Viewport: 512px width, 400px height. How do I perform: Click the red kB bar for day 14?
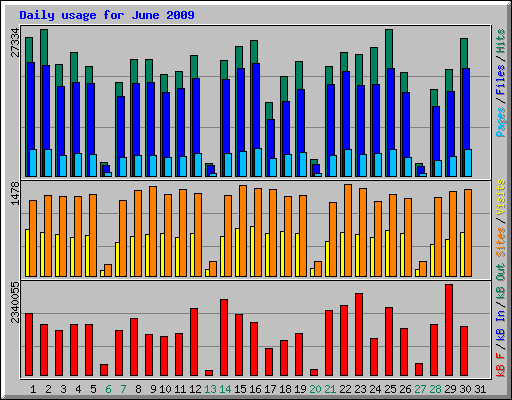(224, 338)
